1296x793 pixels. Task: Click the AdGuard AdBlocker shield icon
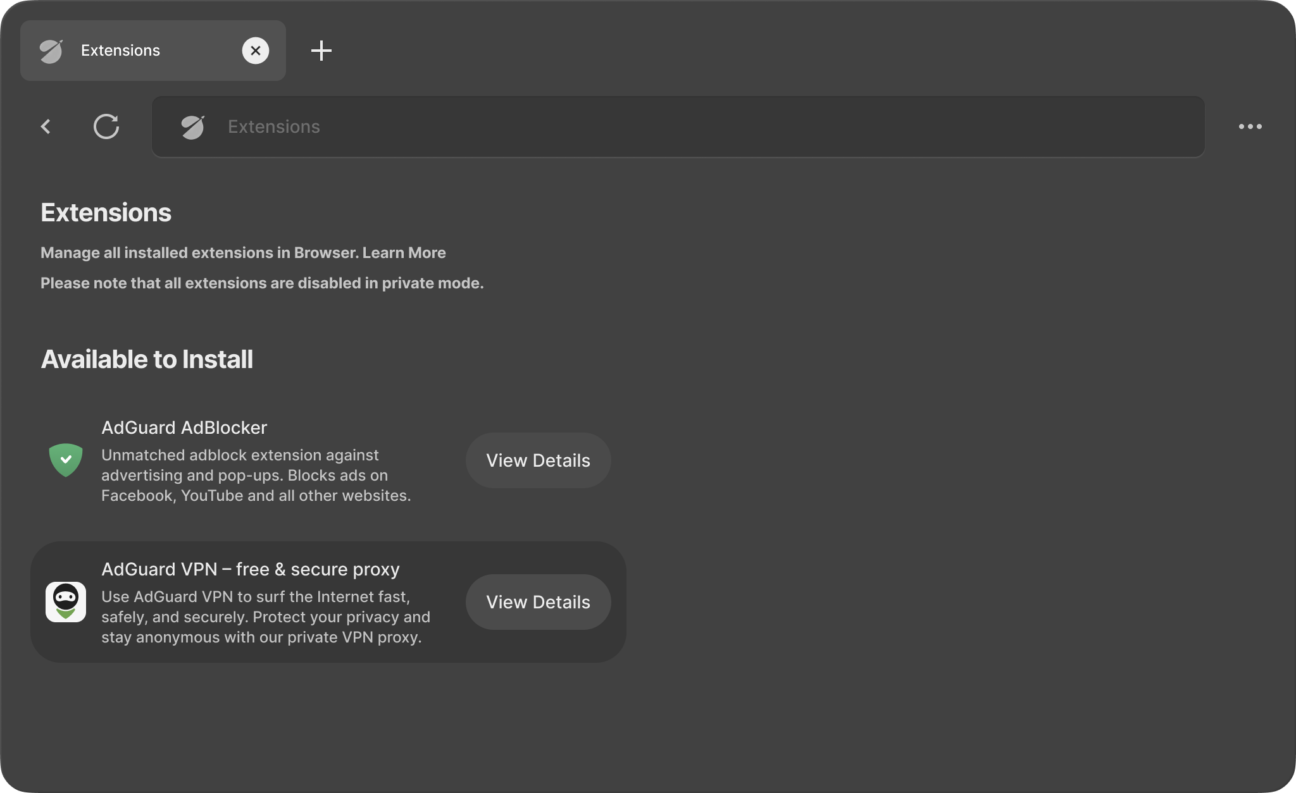tap(65, 459)
